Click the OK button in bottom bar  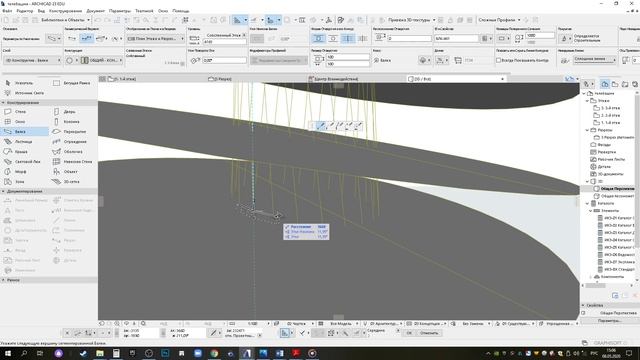(x=409, y=333)
